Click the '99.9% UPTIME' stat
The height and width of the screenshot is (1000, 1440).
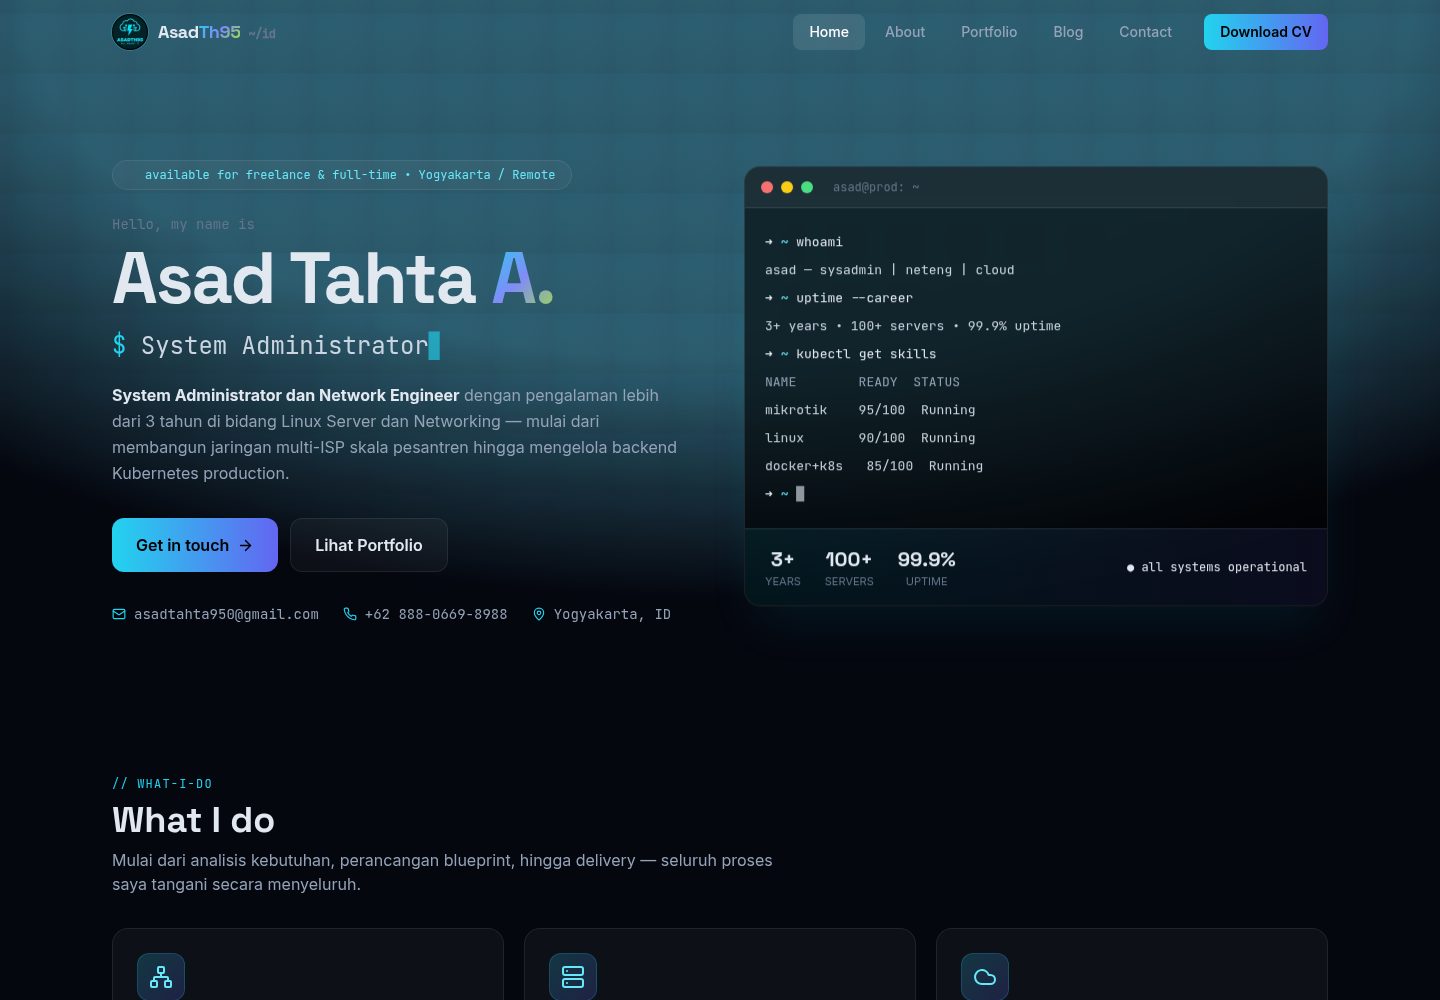927,568
